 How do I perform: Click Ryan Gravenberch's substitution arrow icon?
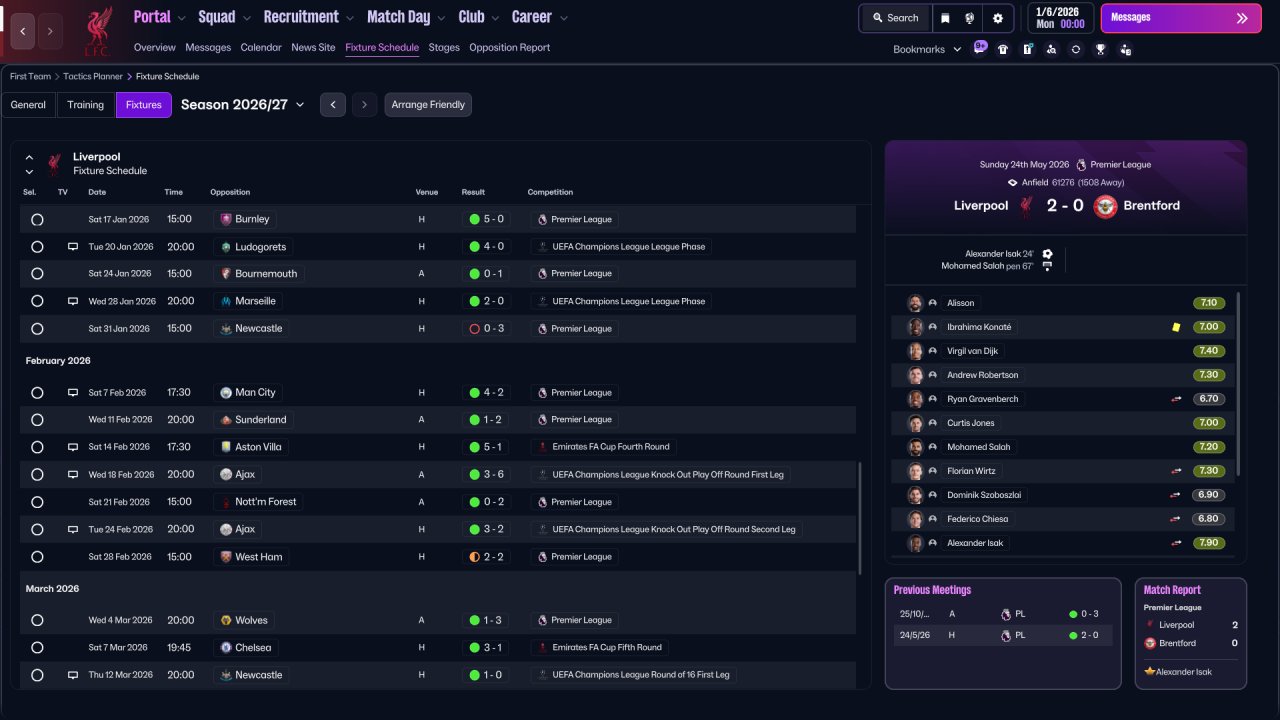pos(1176,399)
